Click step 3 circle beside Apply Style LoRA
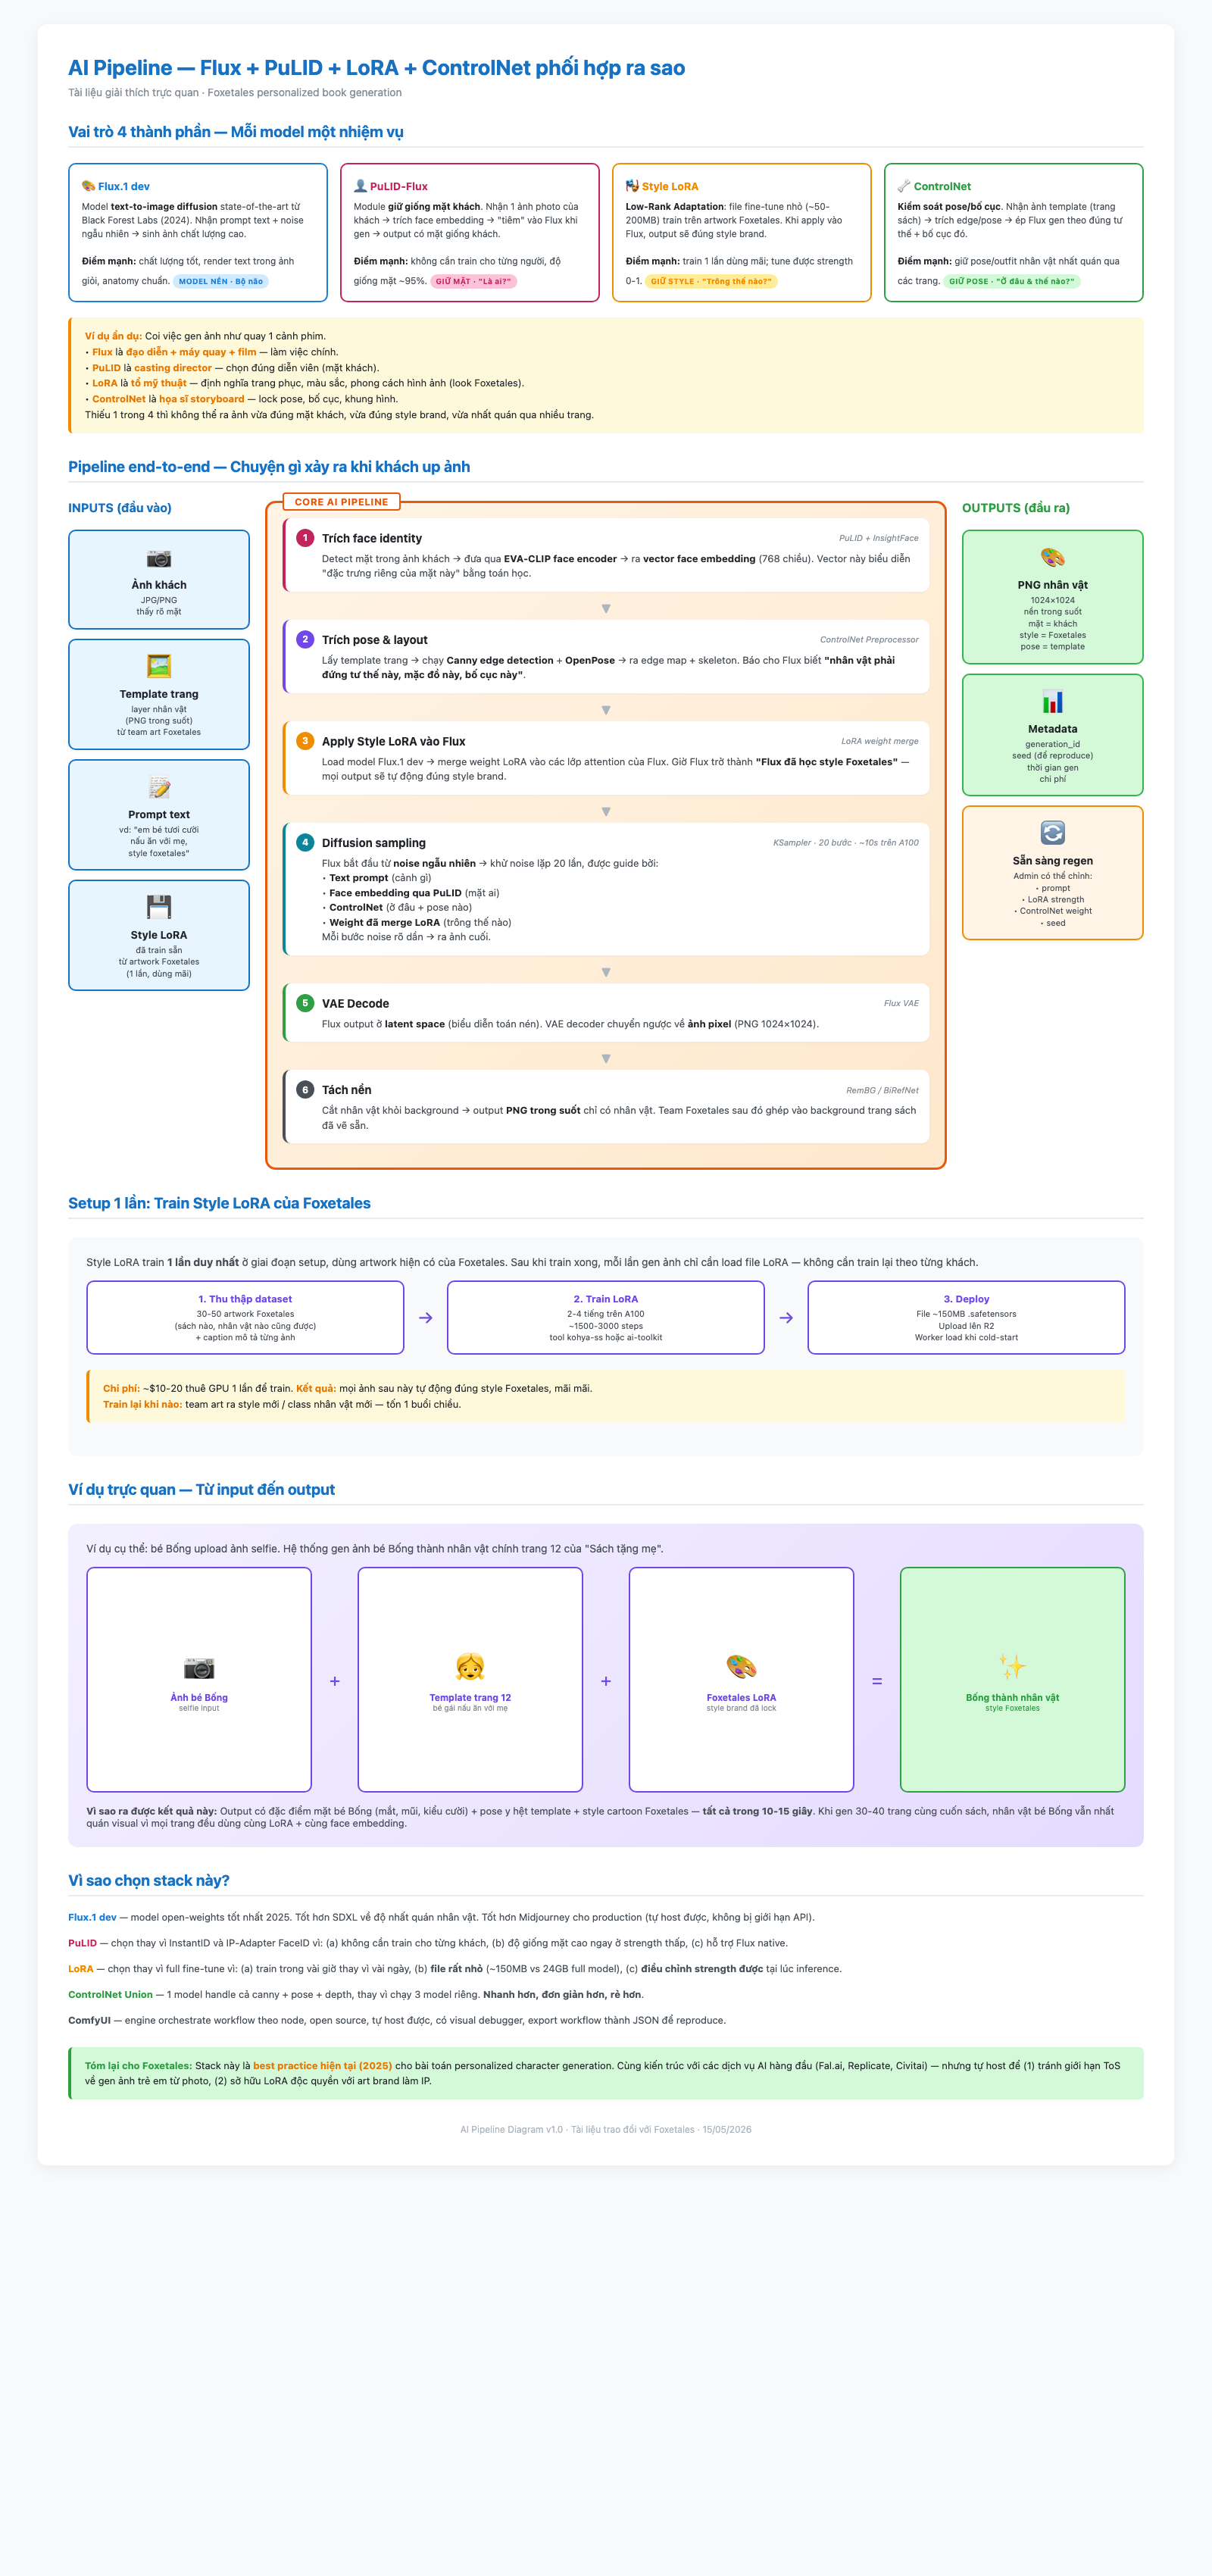The image size is (1212, 2576). (305, 741)
